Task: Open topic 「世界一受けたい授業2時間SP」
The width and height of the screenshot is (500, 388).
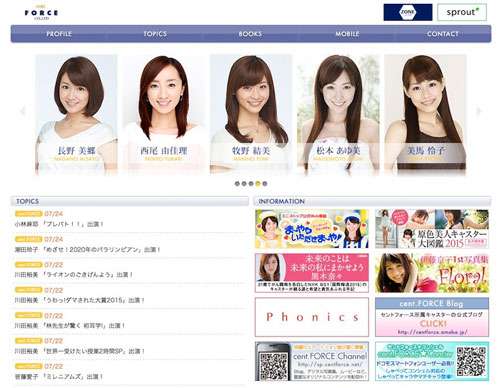Action: [80, 351]
